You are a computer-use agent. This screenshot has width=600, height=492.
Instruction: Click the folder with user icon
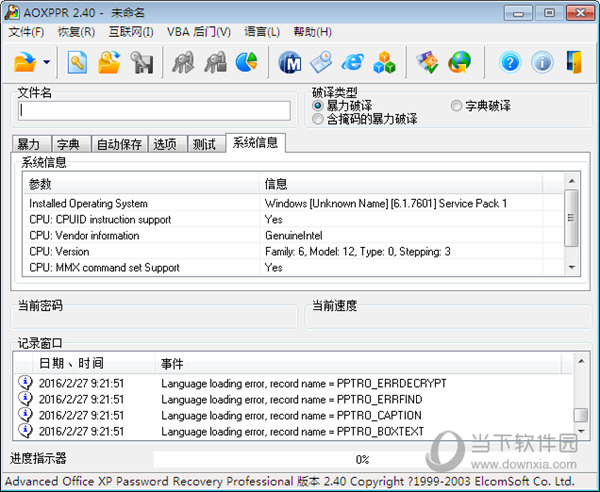[x=109, y=62]
